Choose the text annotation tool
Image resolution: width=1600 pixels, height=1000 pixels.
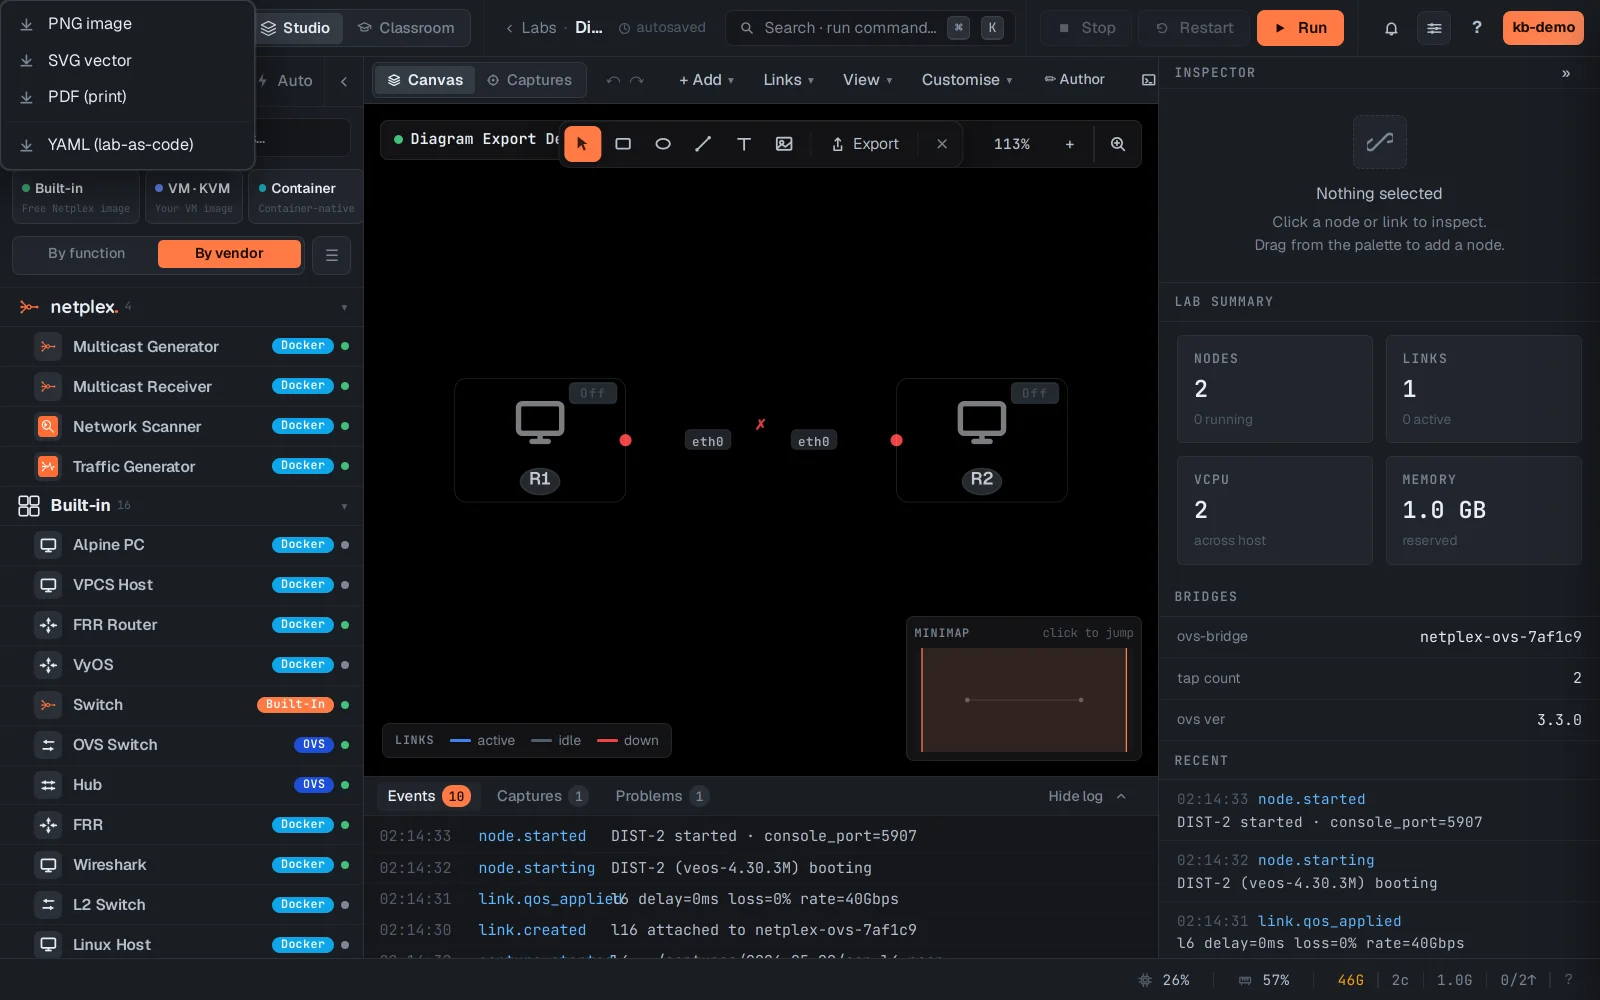[x=744, y=144]
